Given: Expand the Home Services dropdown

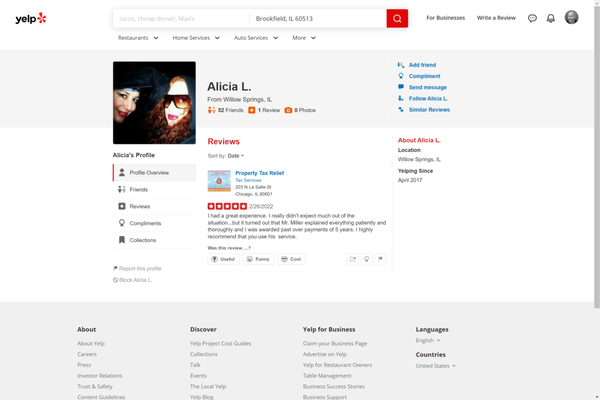Looking at the screenshot, I should pos(196,38).
